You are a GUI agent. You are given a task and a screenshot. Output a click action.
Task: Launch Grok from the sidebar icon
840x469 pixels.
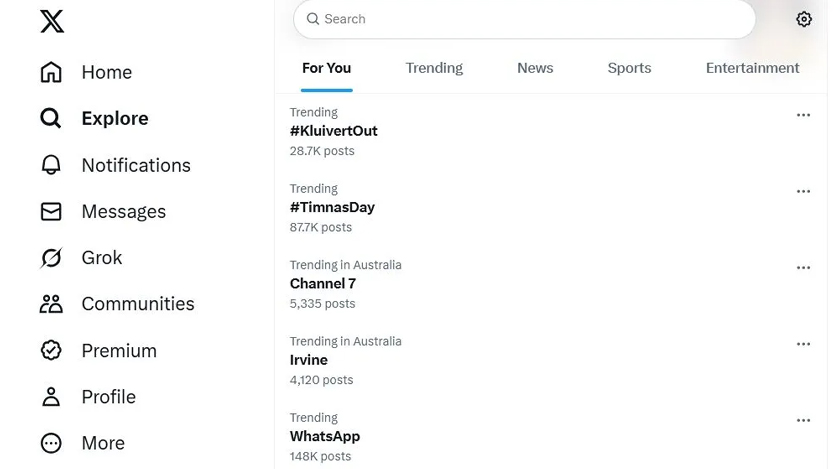click(51, 258)
